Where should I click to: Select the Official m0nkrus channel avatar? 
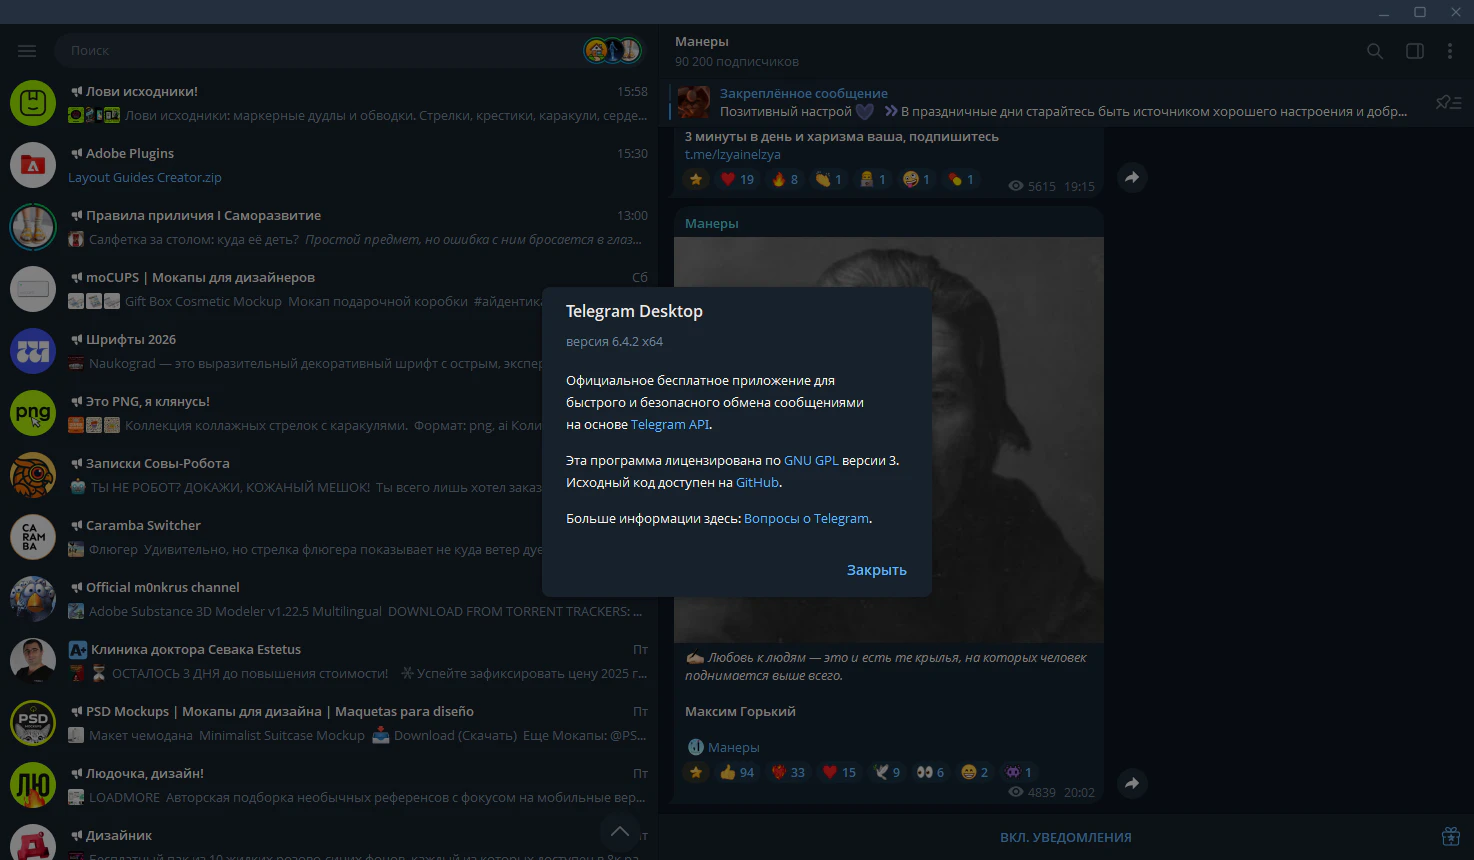pyautogui.click(x=33, y=599)
